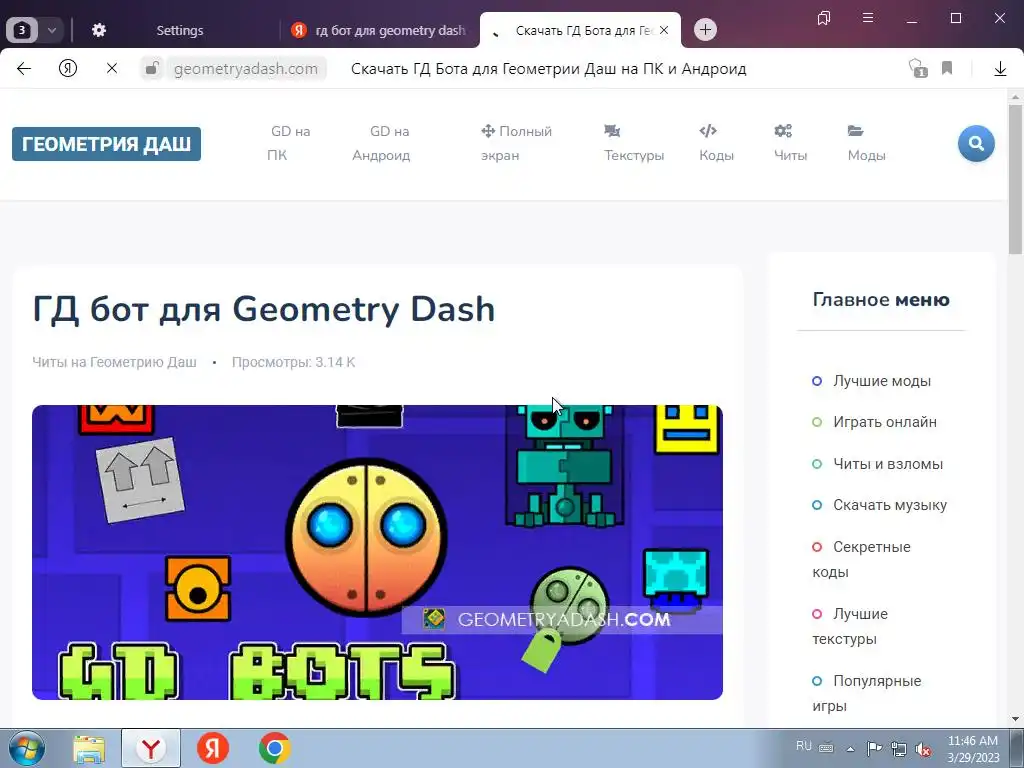Screen dimensions: 1024x768
Task: Show hidden system tray icons
Action: [850, 748]
